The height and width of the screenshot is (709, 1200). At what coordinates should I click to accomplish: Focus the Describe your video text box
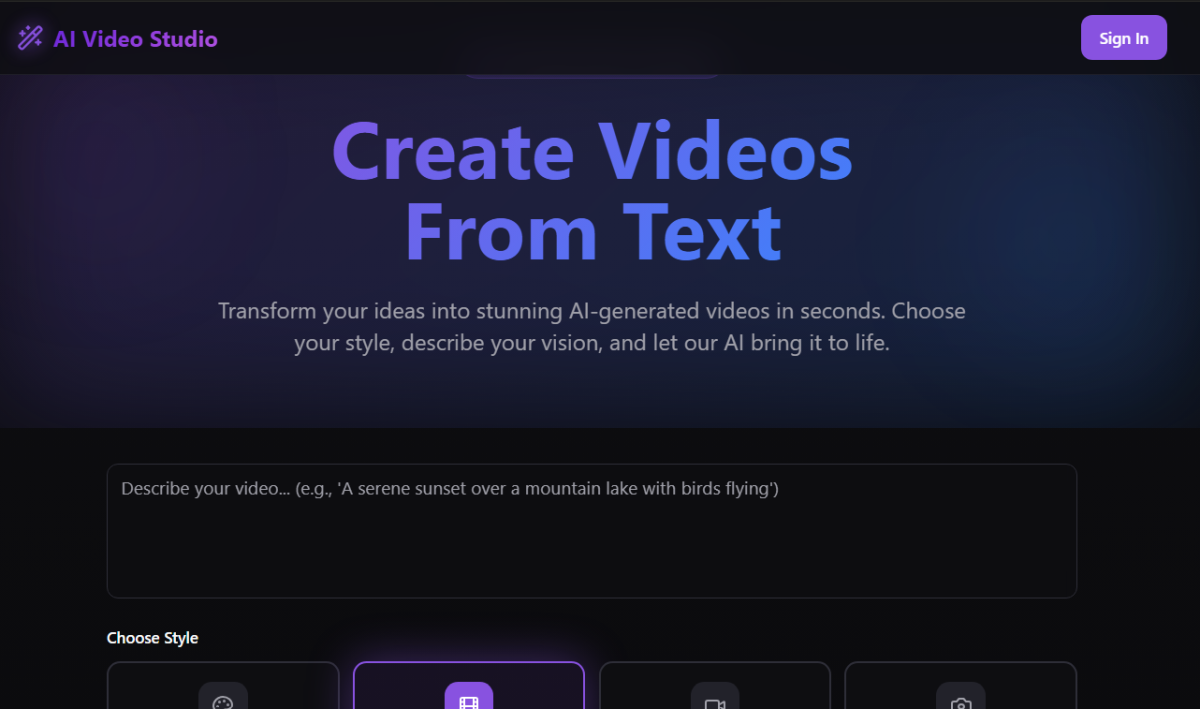pos(591,530)
